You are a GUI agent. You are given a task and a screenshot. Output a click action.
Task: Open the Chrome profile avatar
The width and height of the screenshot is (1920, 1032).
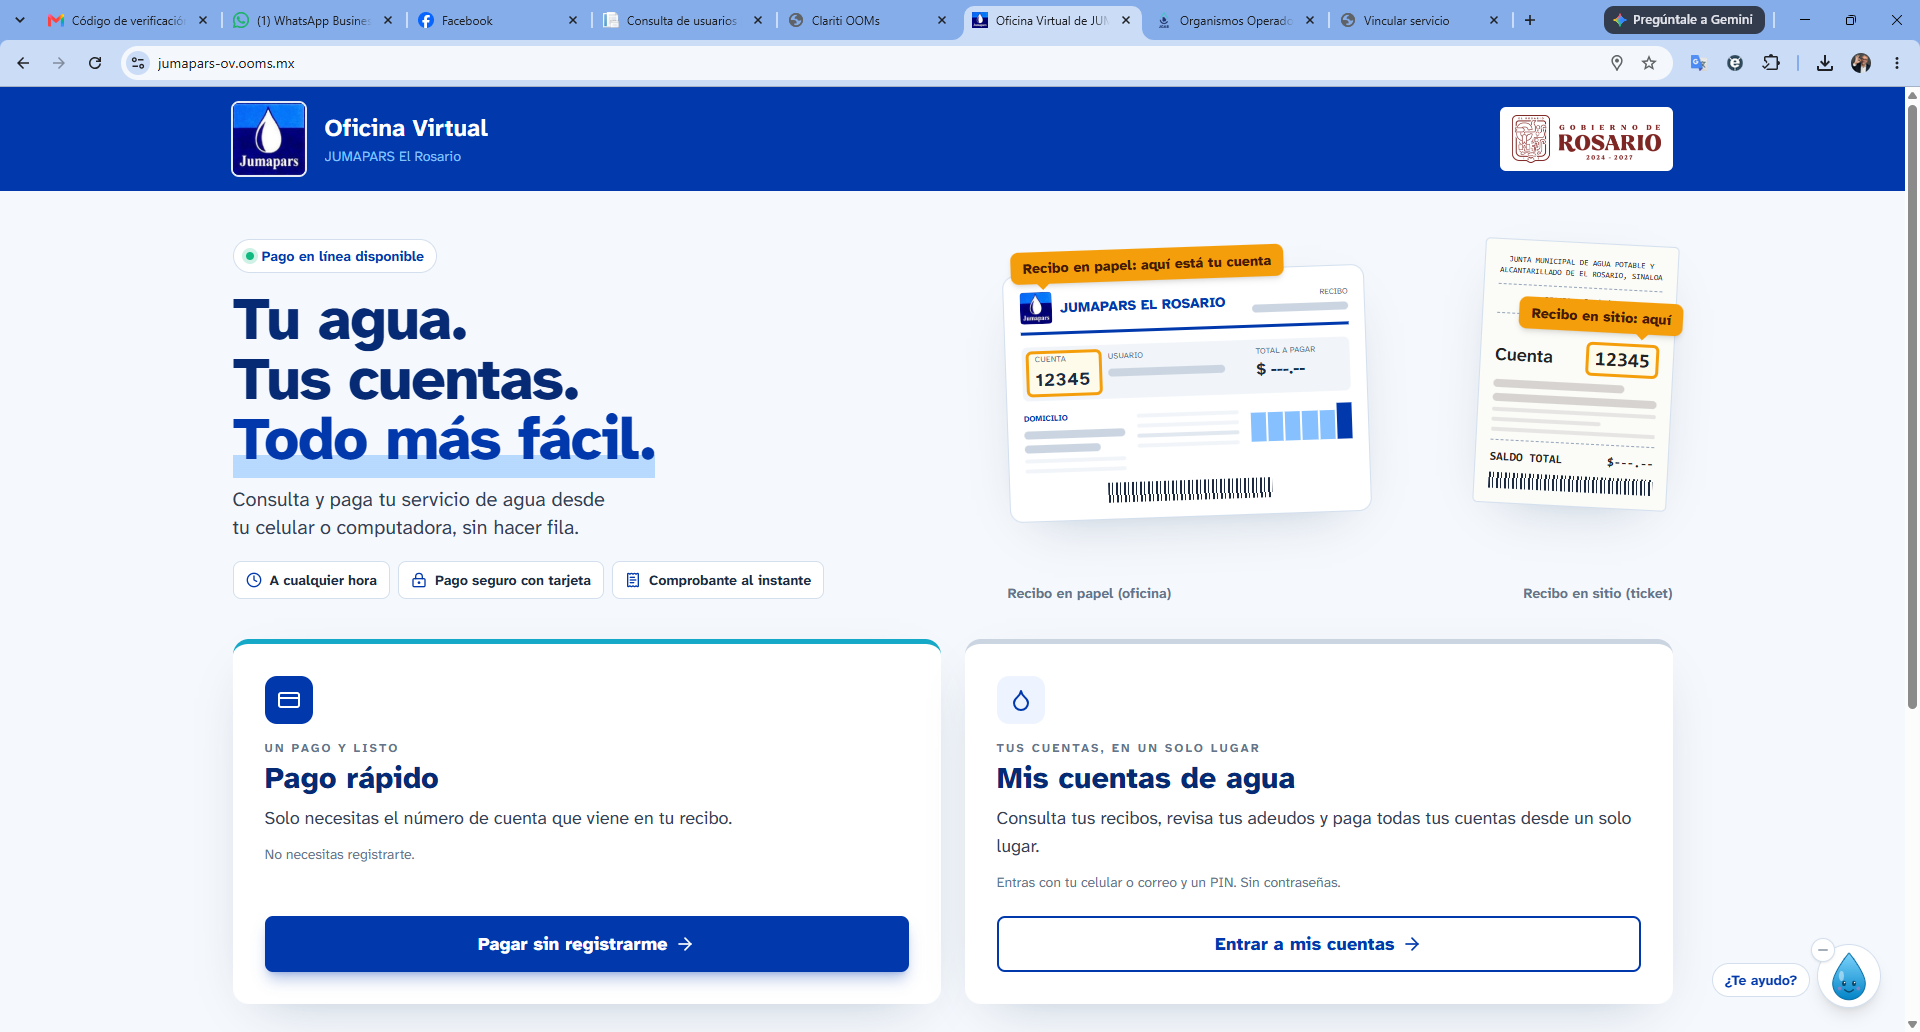click(1861, 63)
